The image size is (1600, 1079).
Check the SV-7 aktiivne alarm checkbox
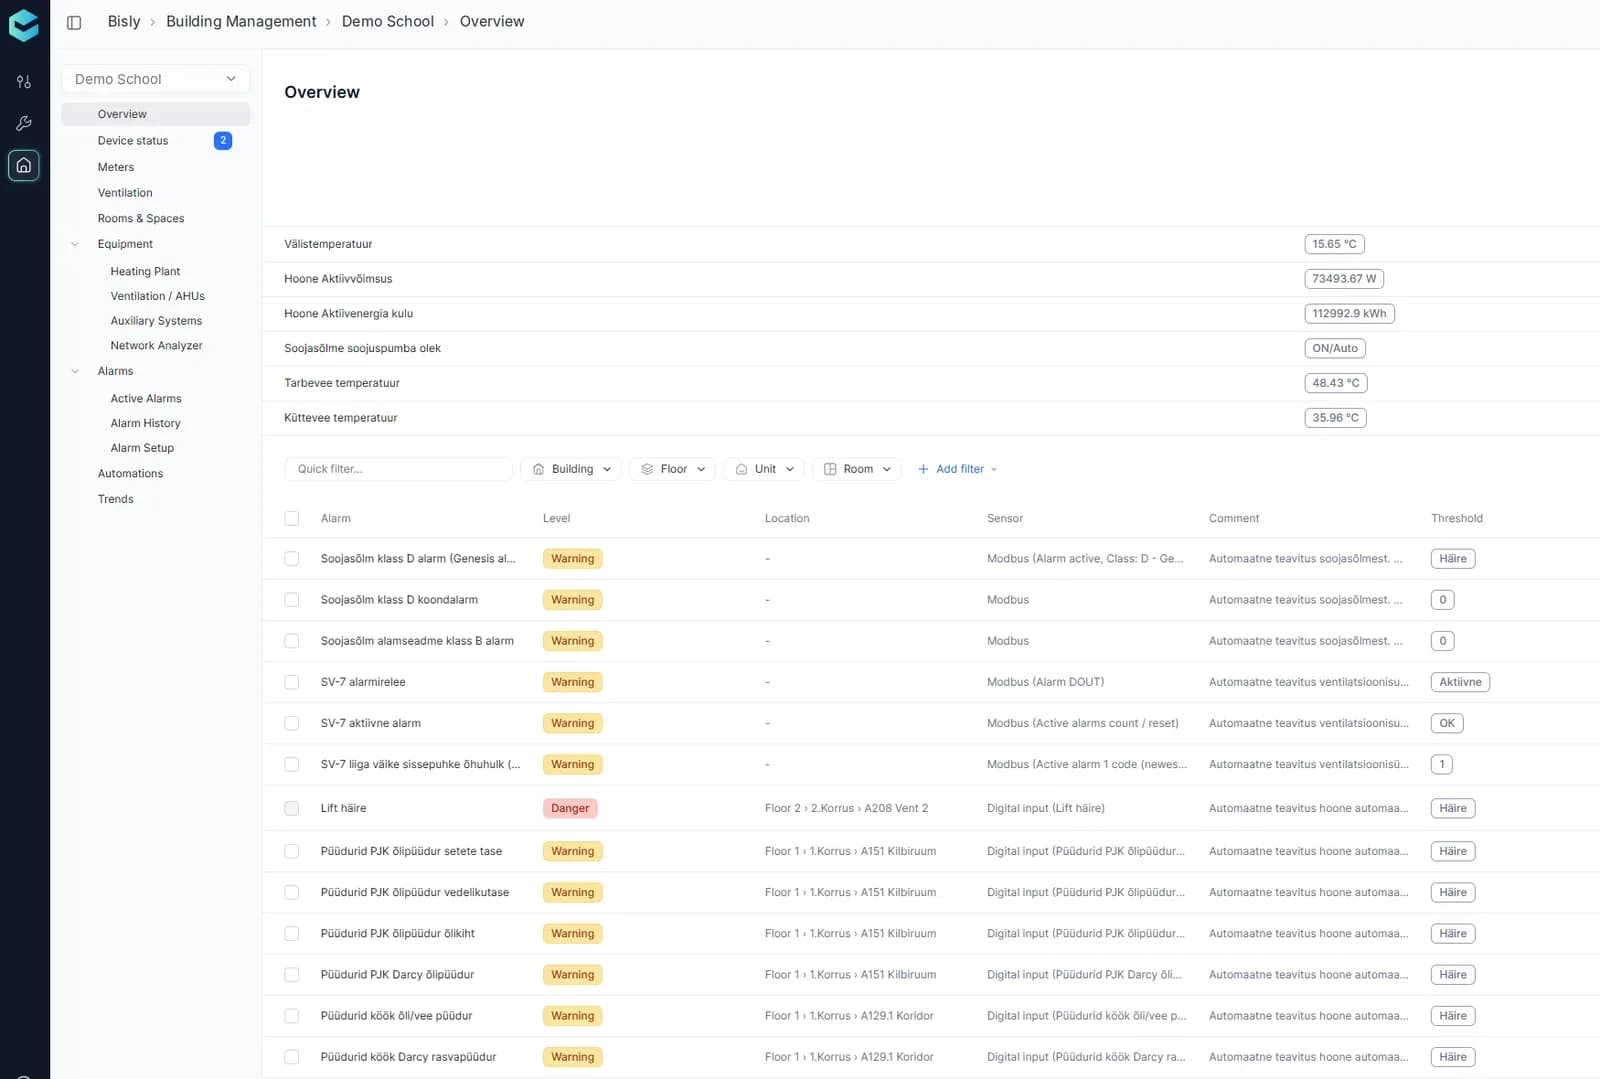[292, 723]
